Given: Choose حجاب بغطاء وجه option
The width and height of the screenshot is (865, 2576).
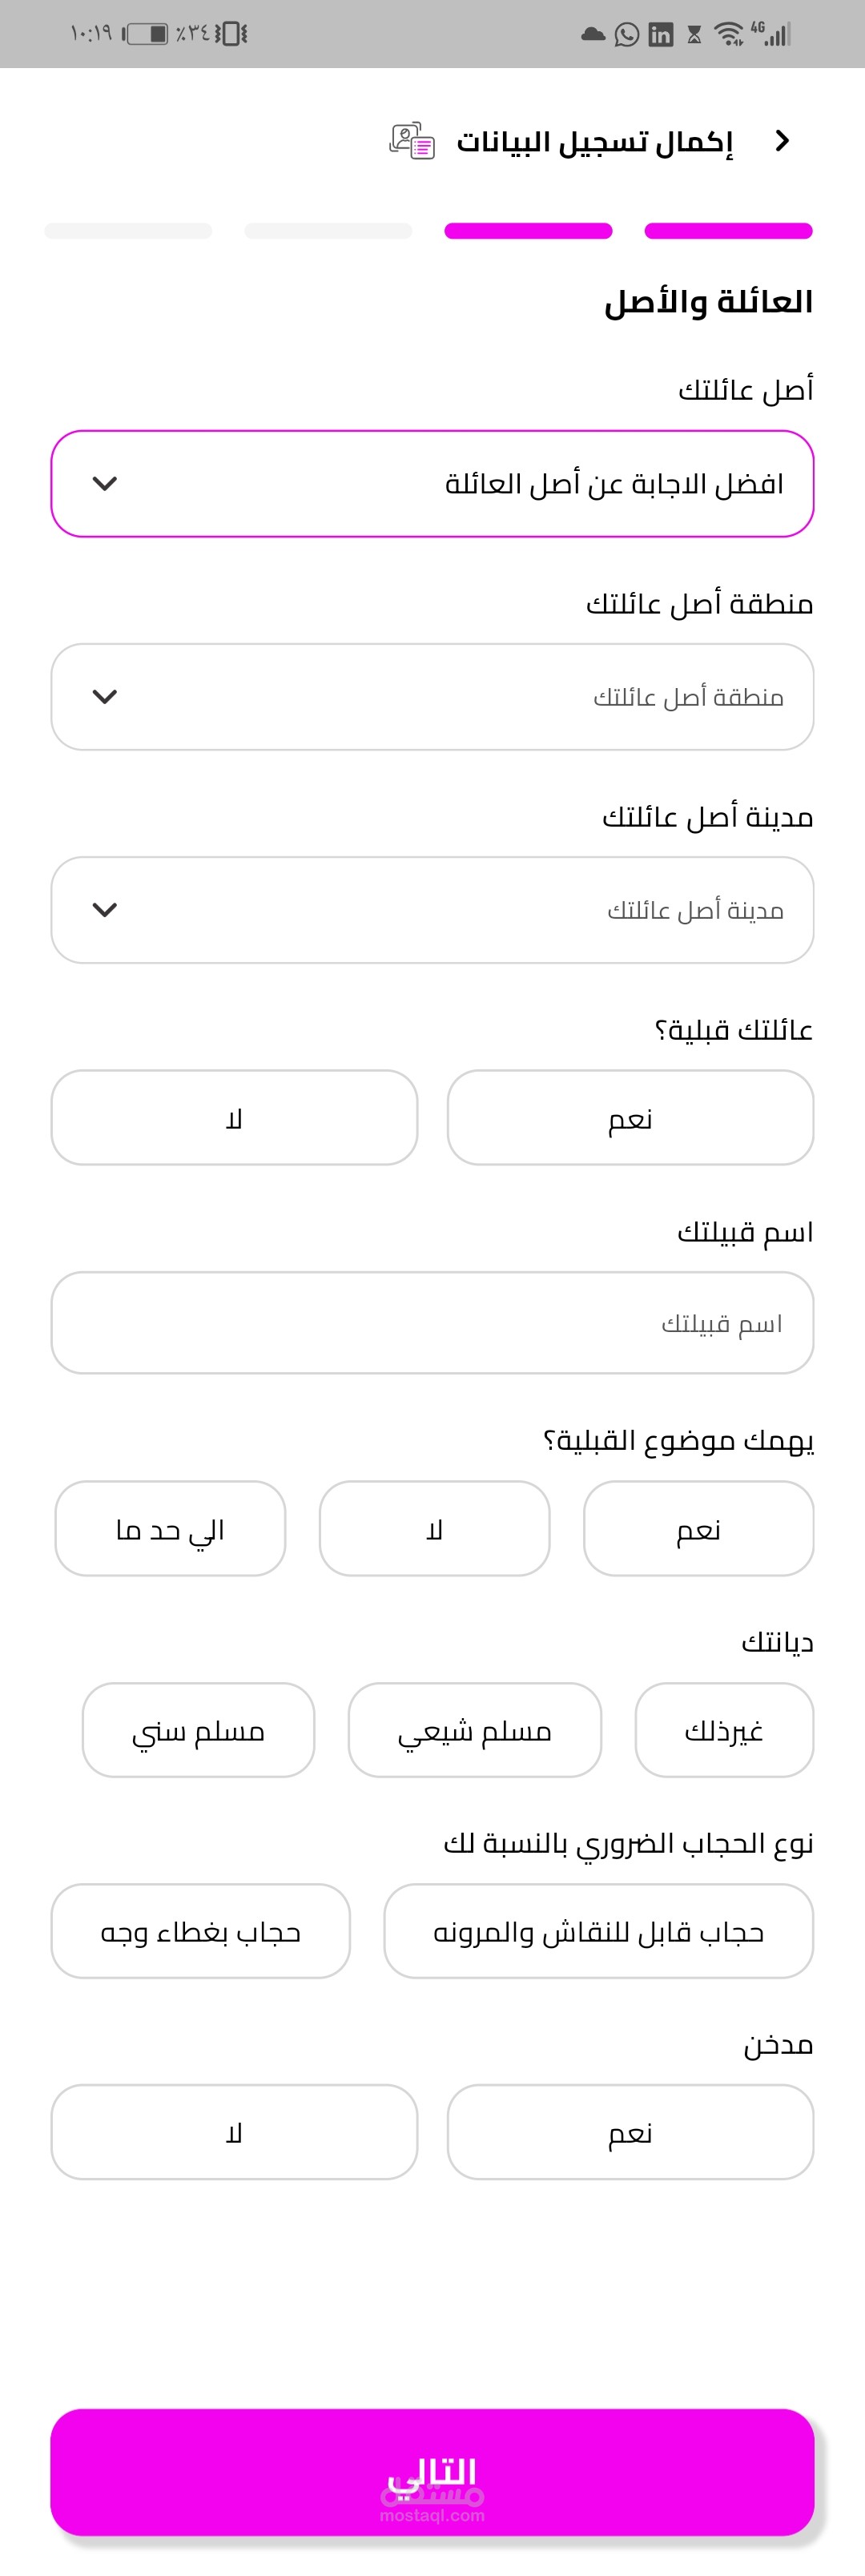Looking at the screenshot, I should (x=200, y=1931).
